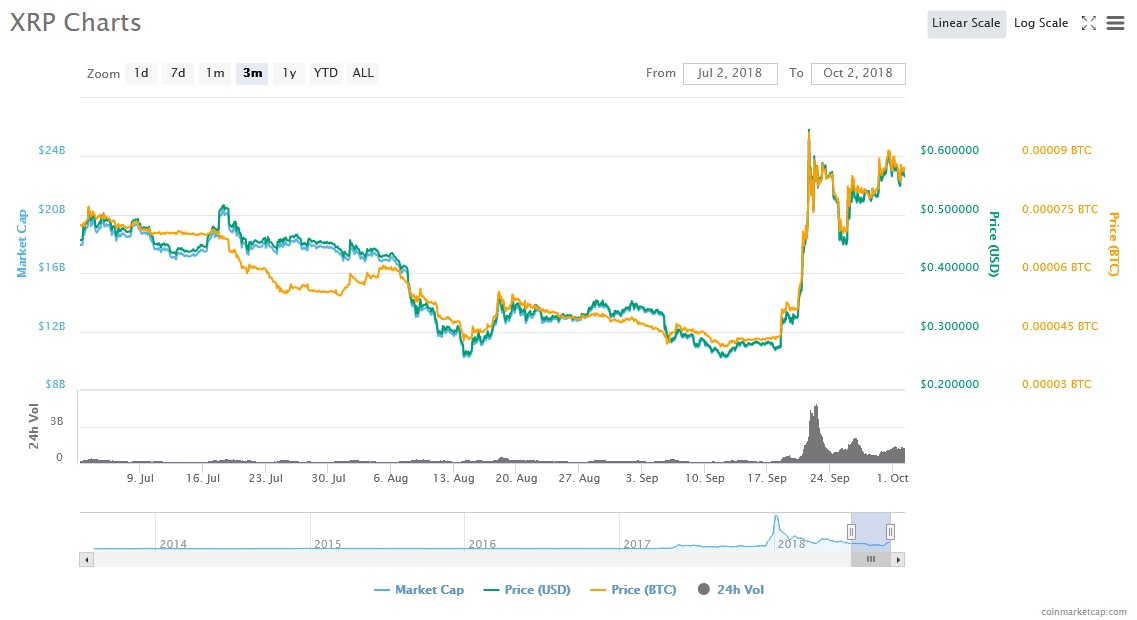Screen dimensions: 1137x620
Task: Click the $0.200000 price axis label
Action: point(949,384)
